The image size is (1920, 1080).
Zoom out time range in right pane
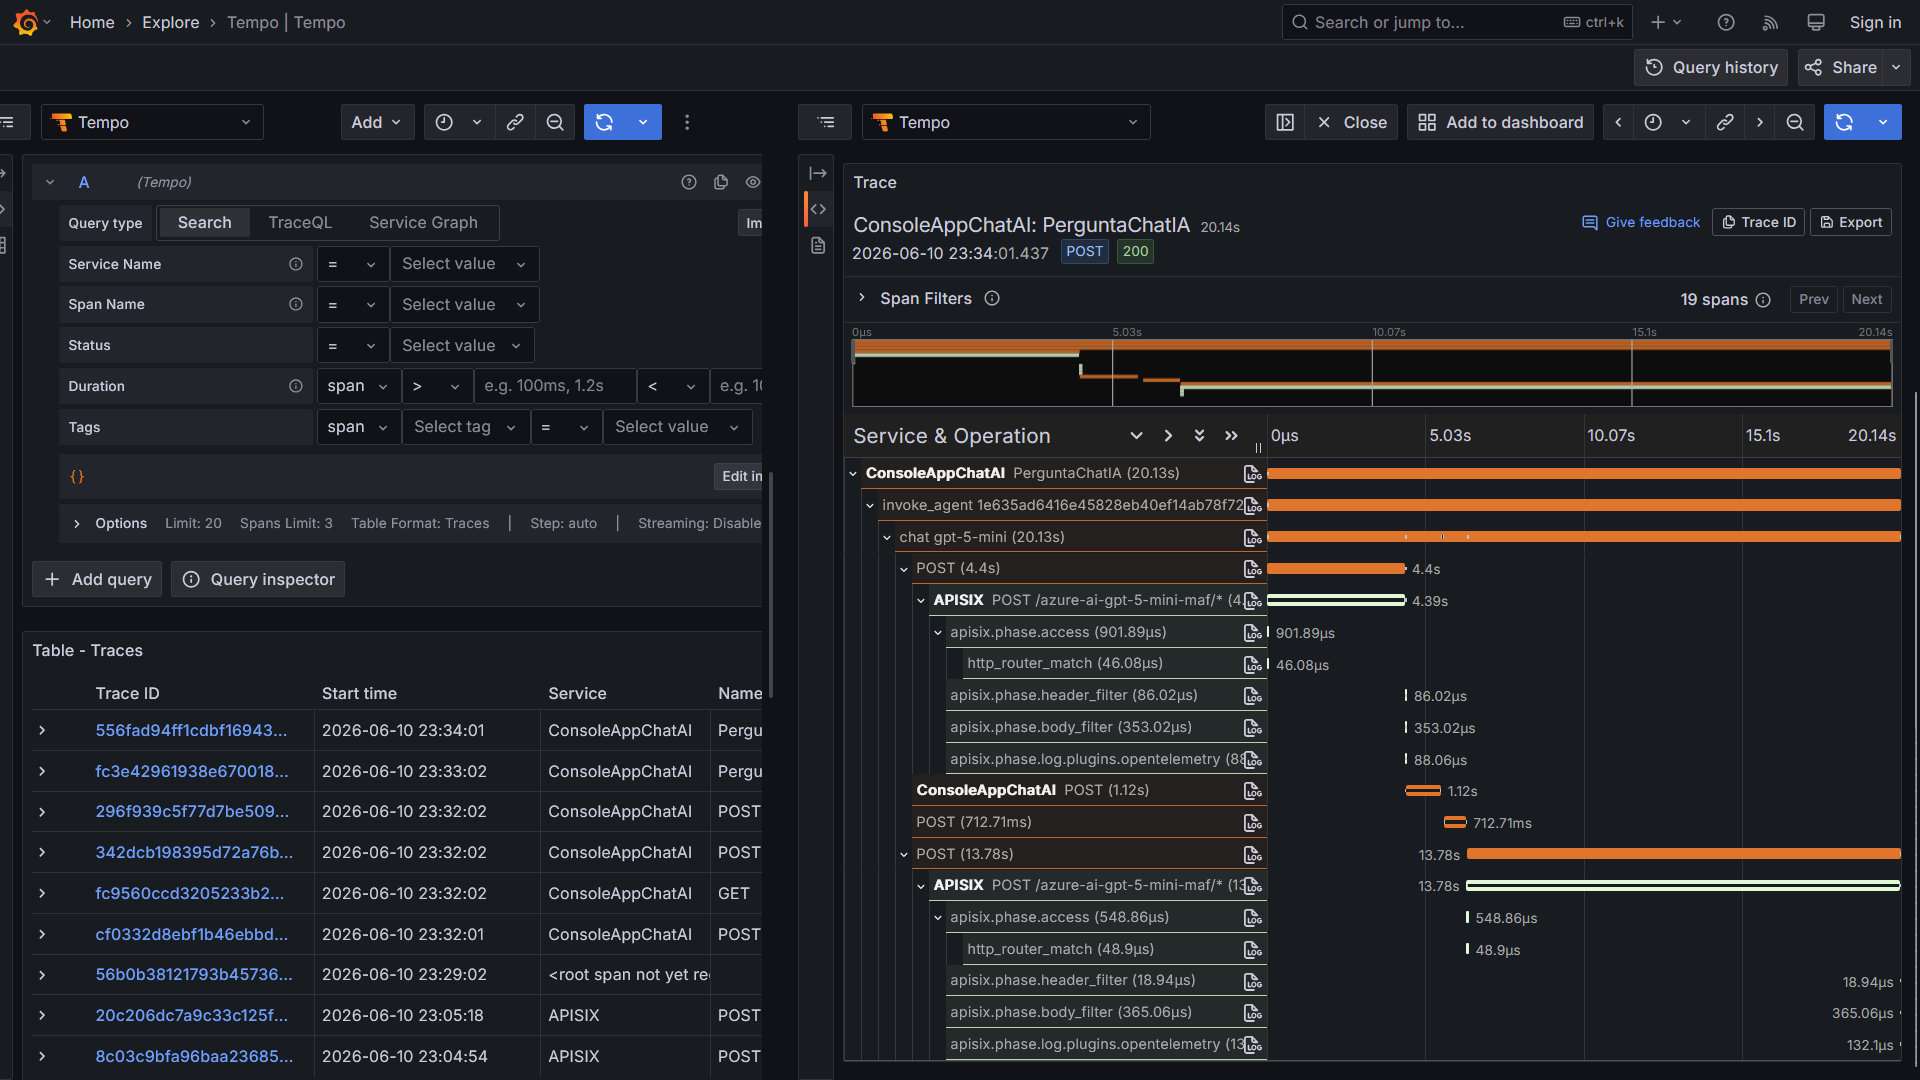[x=1795, y=122]
